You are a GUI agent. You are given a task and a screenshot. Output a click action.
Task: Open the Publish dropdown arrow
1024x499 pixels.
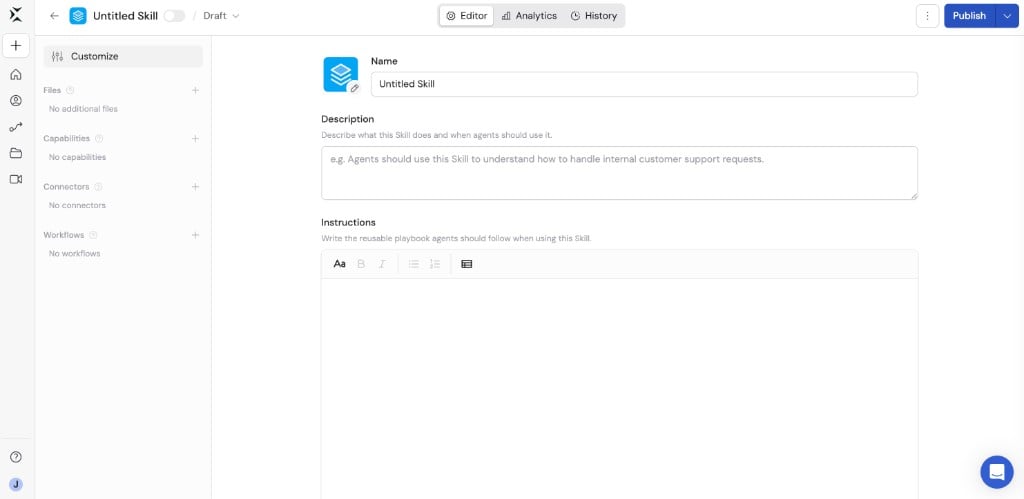coord(1007,16)
